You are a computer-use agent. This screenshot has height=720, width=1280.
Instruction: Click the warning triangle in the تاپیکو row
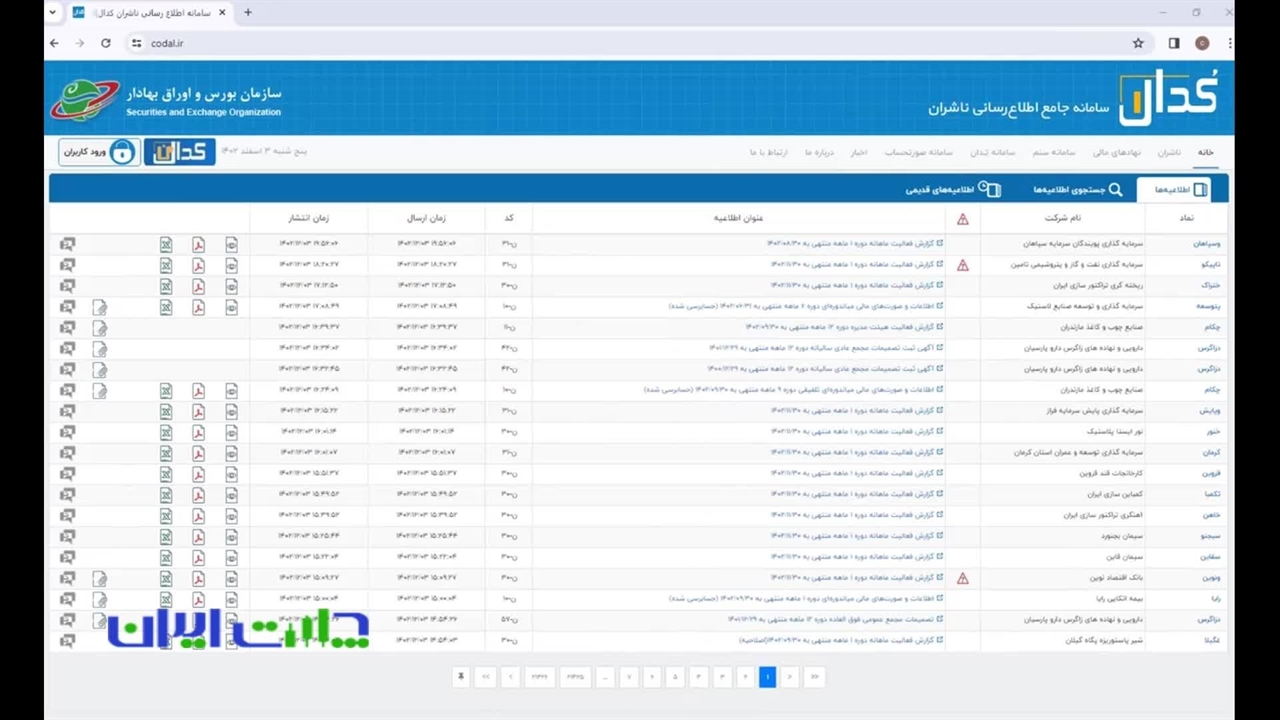(963, 265)
